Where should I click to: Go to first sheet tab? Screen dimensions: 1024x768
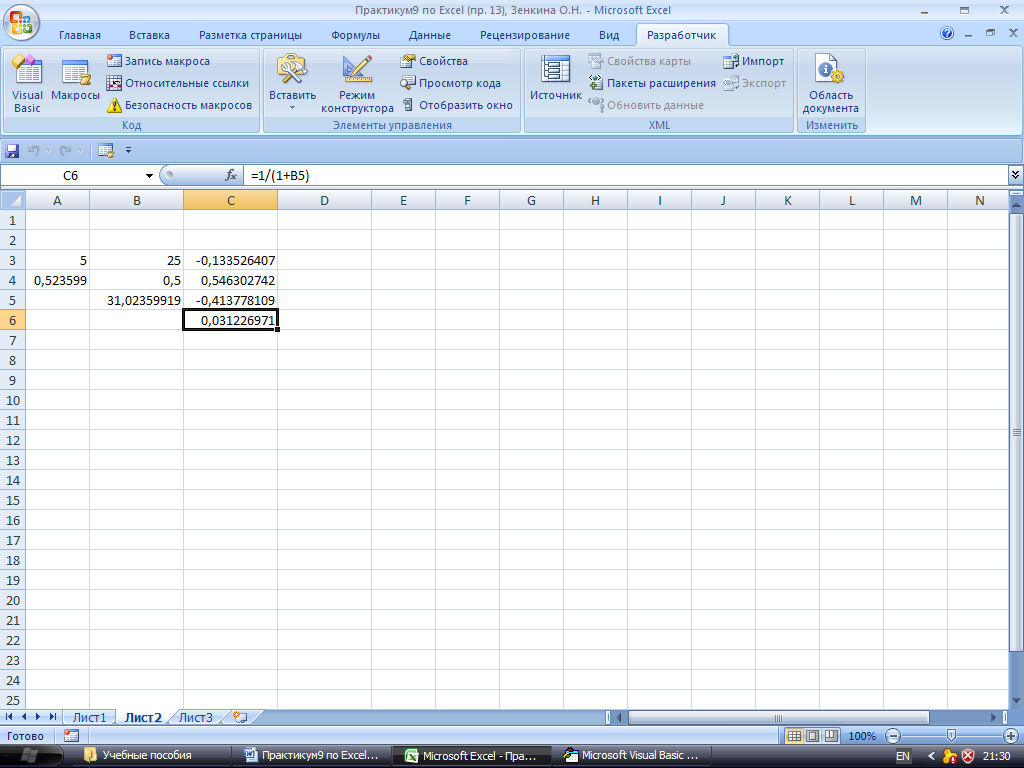[x=9, y=717]
